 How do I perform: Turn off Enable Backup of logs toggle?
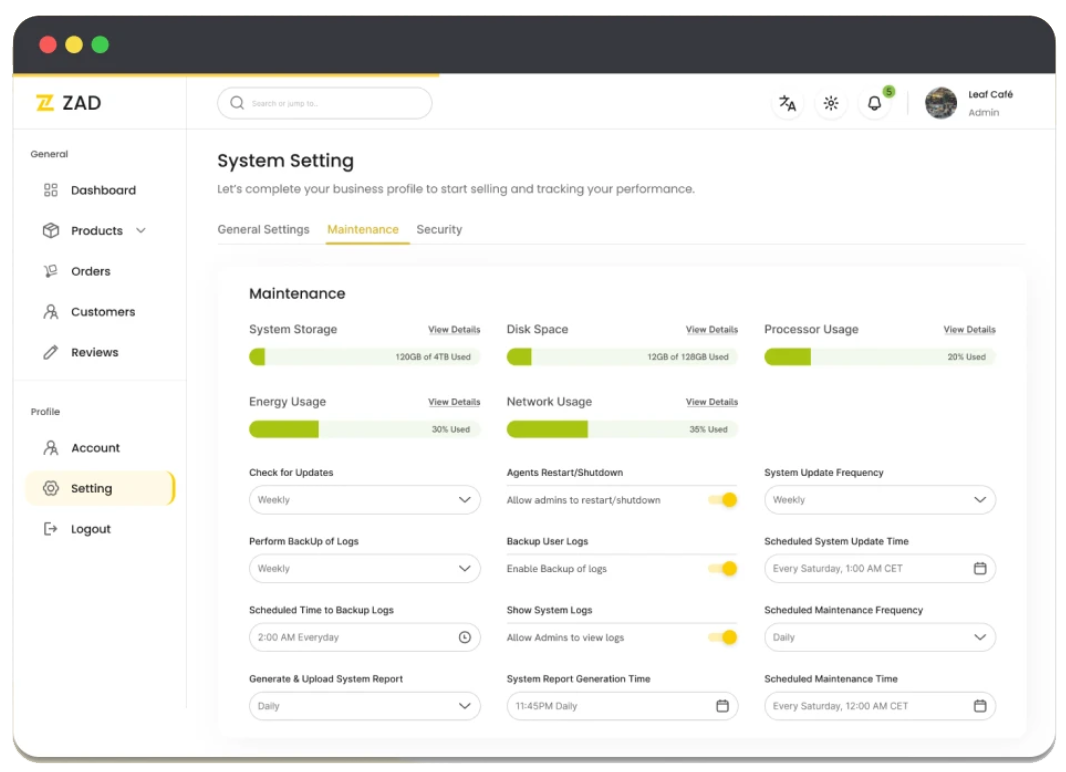click(723, 569)
